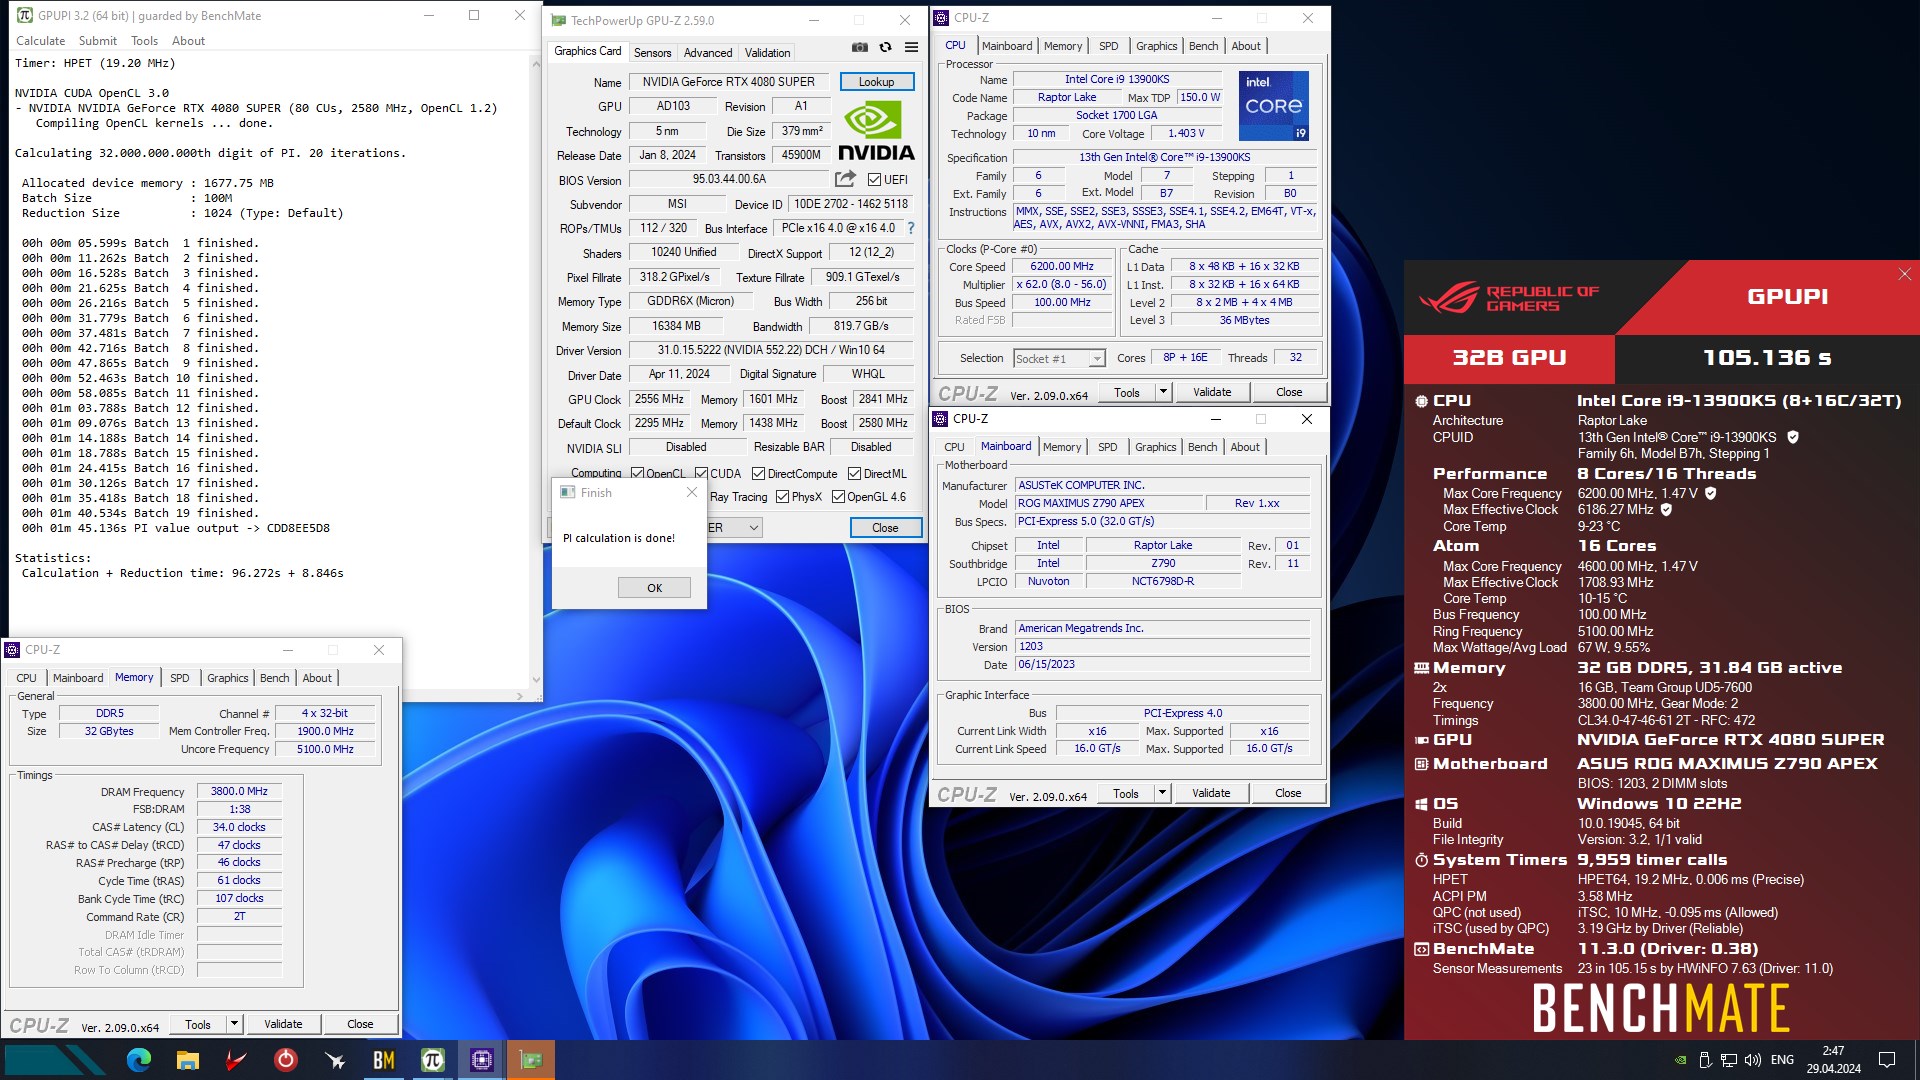The width and height of the screenshot is (1920, 1080).
Task: Open the GPUPI Calculate menu
Action: click(40, 41)
